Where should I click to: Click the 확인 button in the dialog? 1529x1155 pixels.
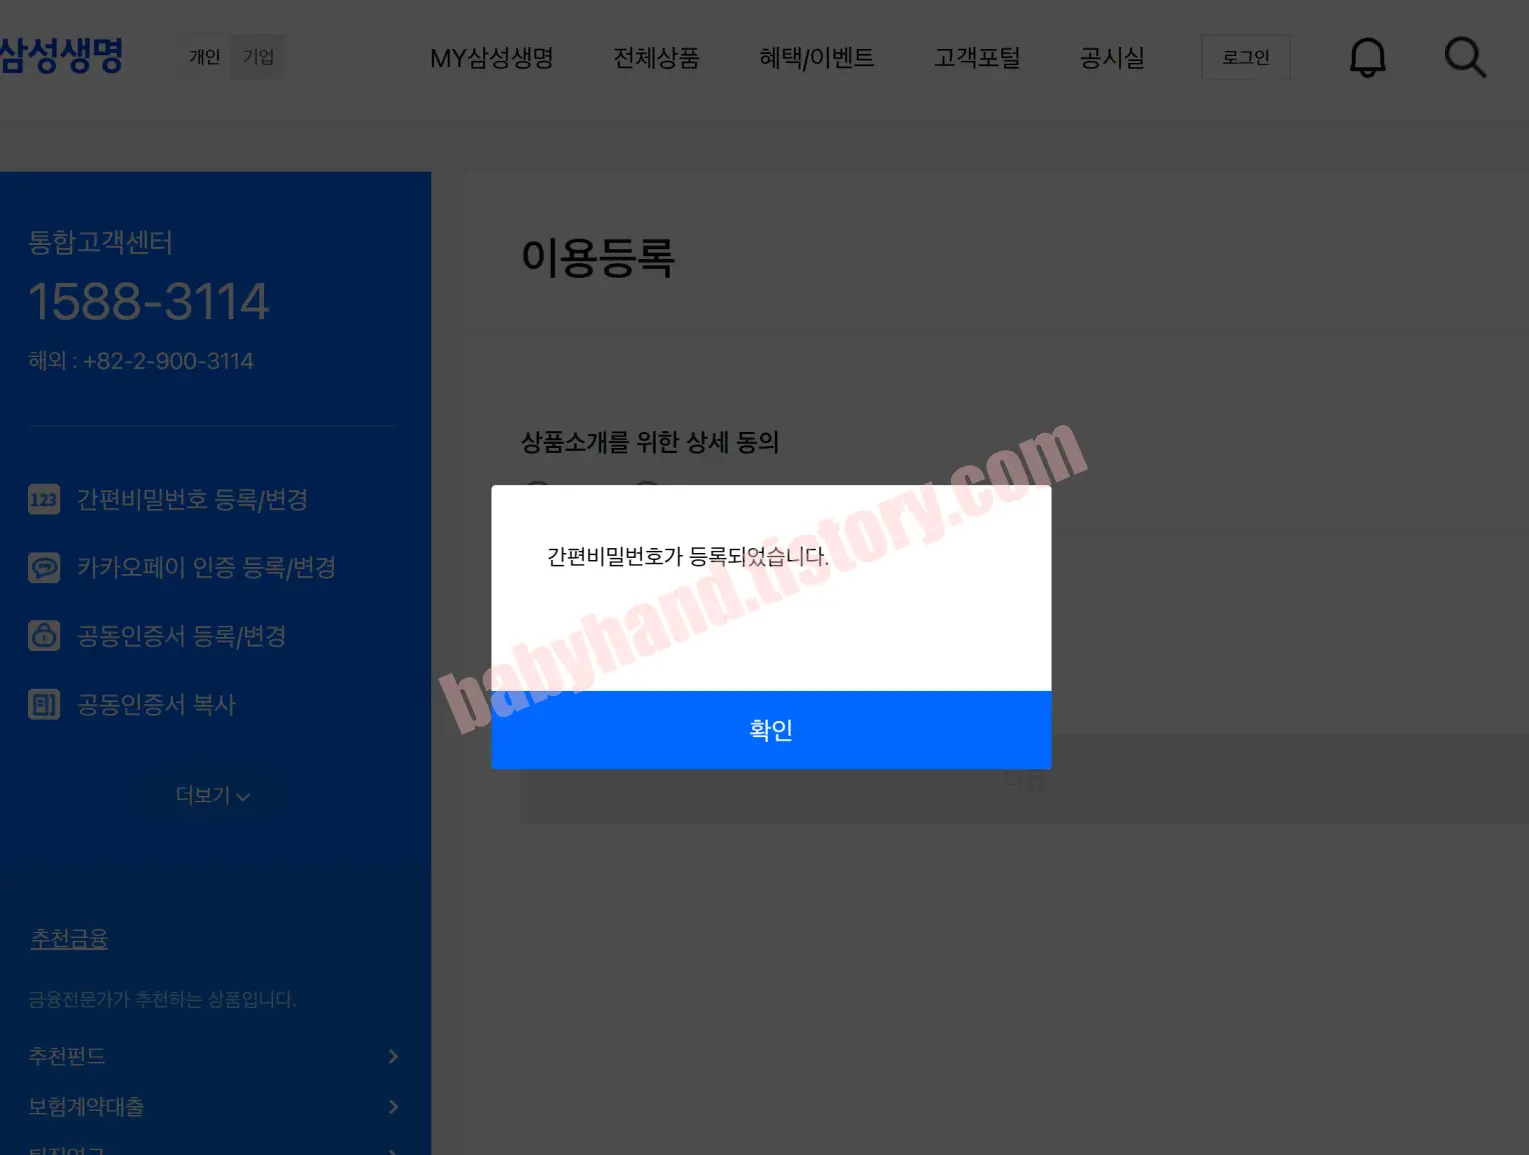(x=771, y=730)
